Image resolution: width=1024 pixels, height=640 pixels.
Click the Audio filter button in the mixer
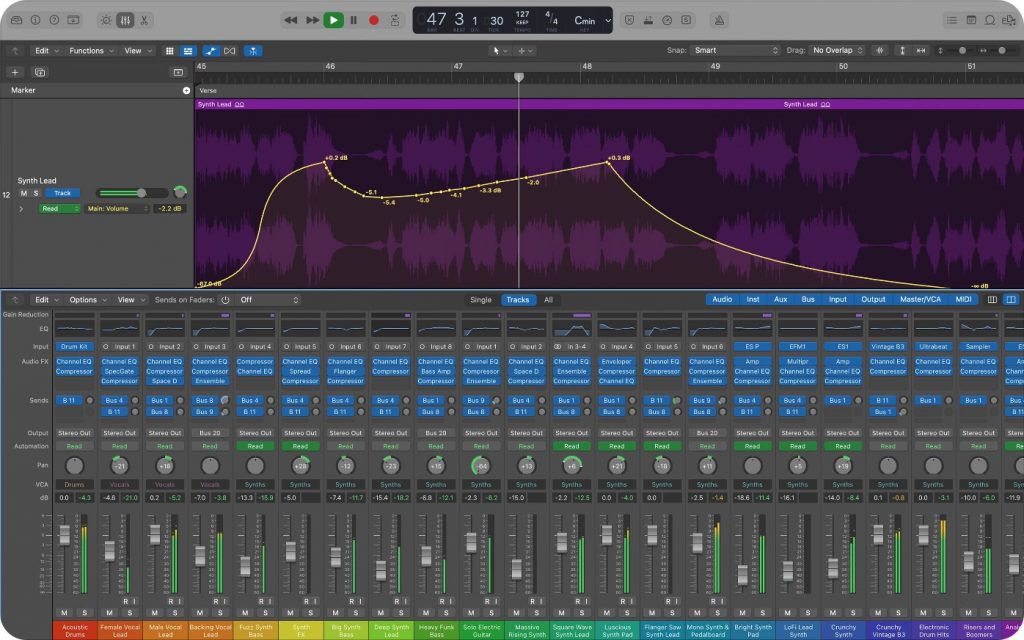(x=723, y=299)
